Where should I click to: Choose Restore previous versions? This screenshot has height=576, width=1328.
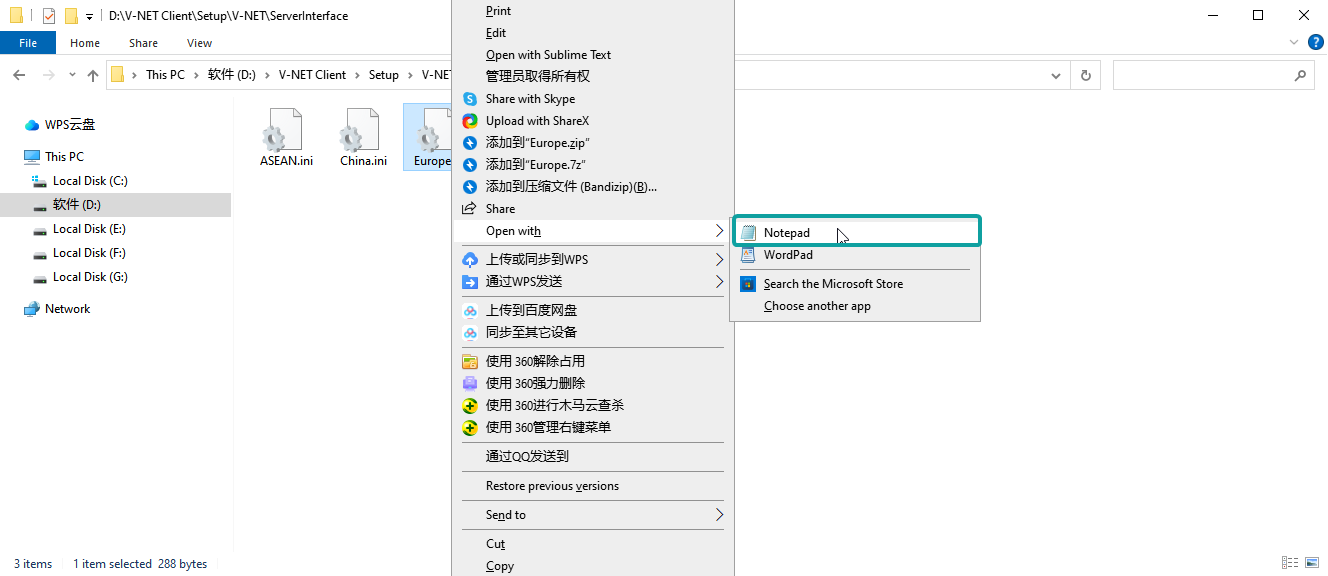552,486
